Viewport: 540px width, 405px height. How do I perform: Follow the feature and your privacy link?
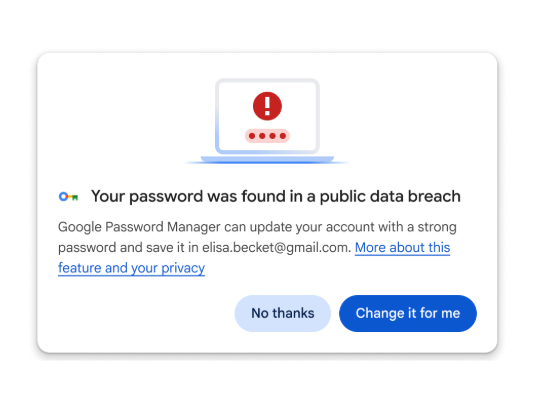pos(132,268)
